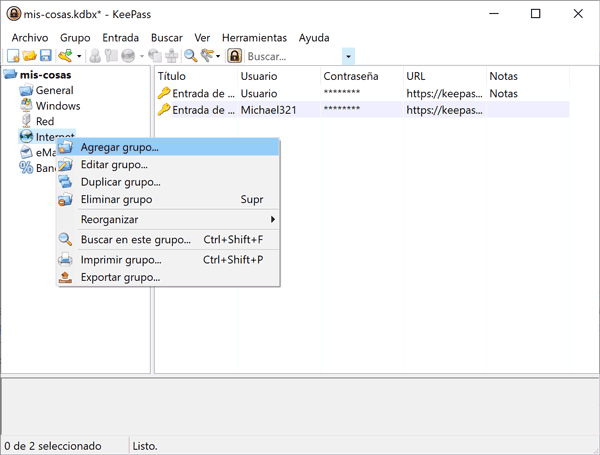Click the Eliminar grupo menu icon

pyautogui.click(x=65, y=199)
